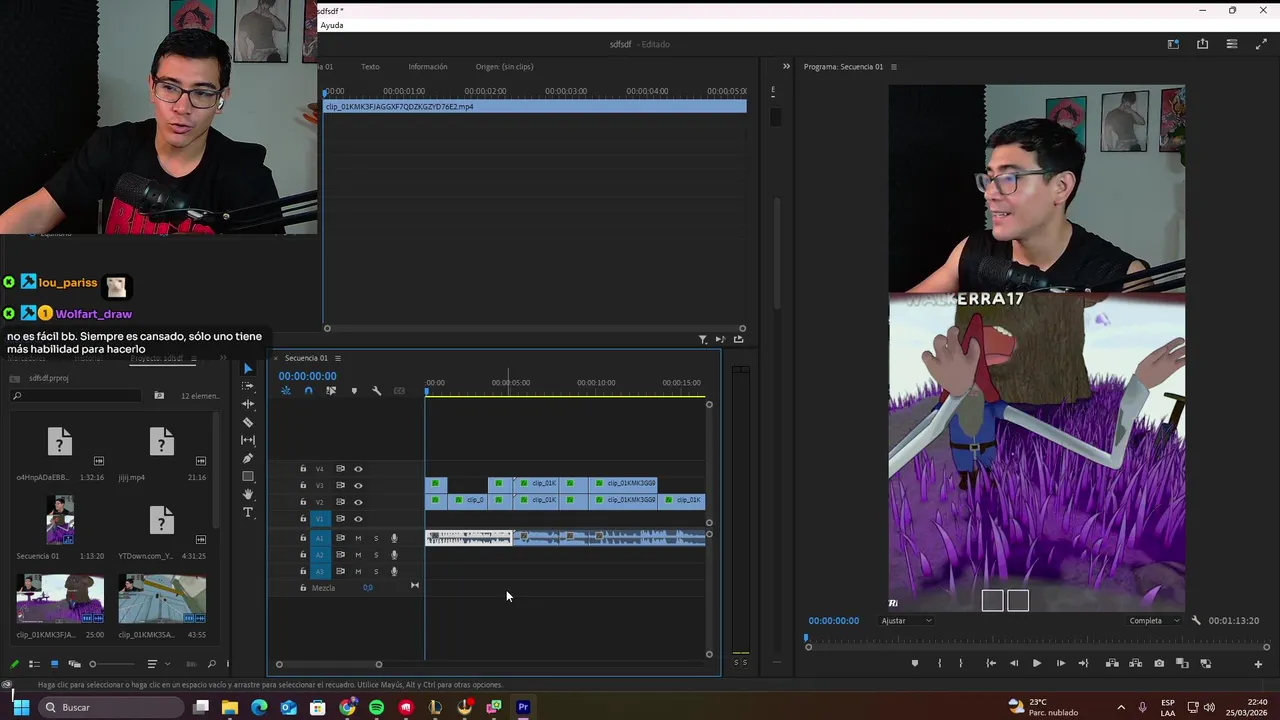Open Completa playback resolution dropdown
The width and height of the screenshot is (1280, 720).
click(x=1154, y=620)
